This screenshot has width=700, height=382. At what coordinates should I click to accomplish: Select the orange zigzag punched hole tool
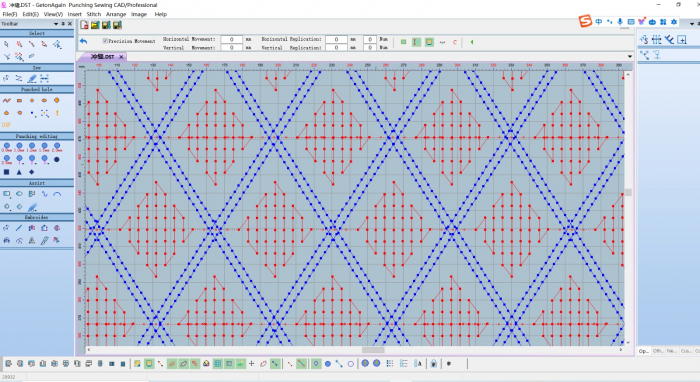(6, 100)
